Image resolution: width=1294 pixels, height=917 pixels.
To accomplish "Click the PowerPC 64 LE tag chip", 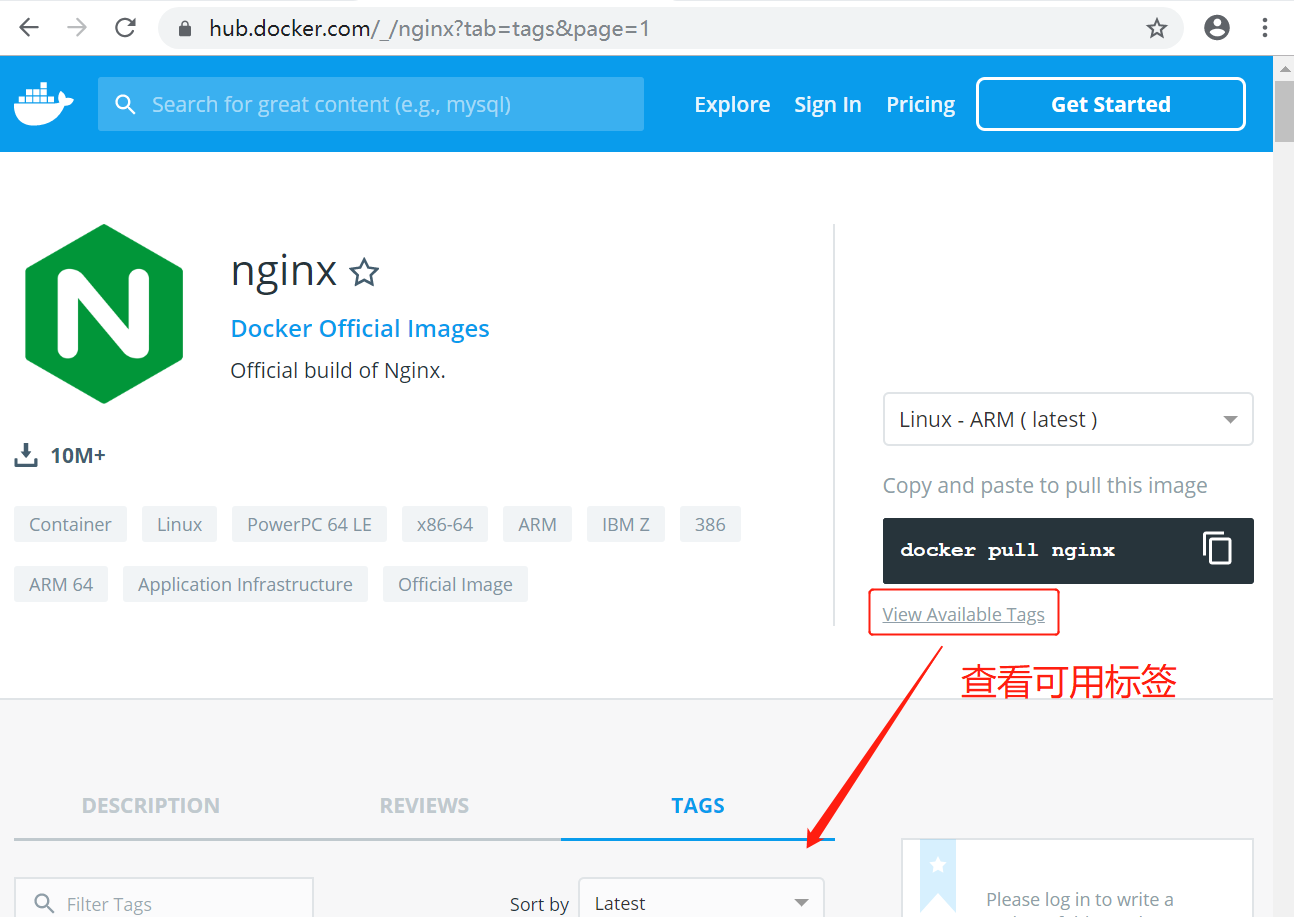I will pyautogui.click(x=310, y=524).
